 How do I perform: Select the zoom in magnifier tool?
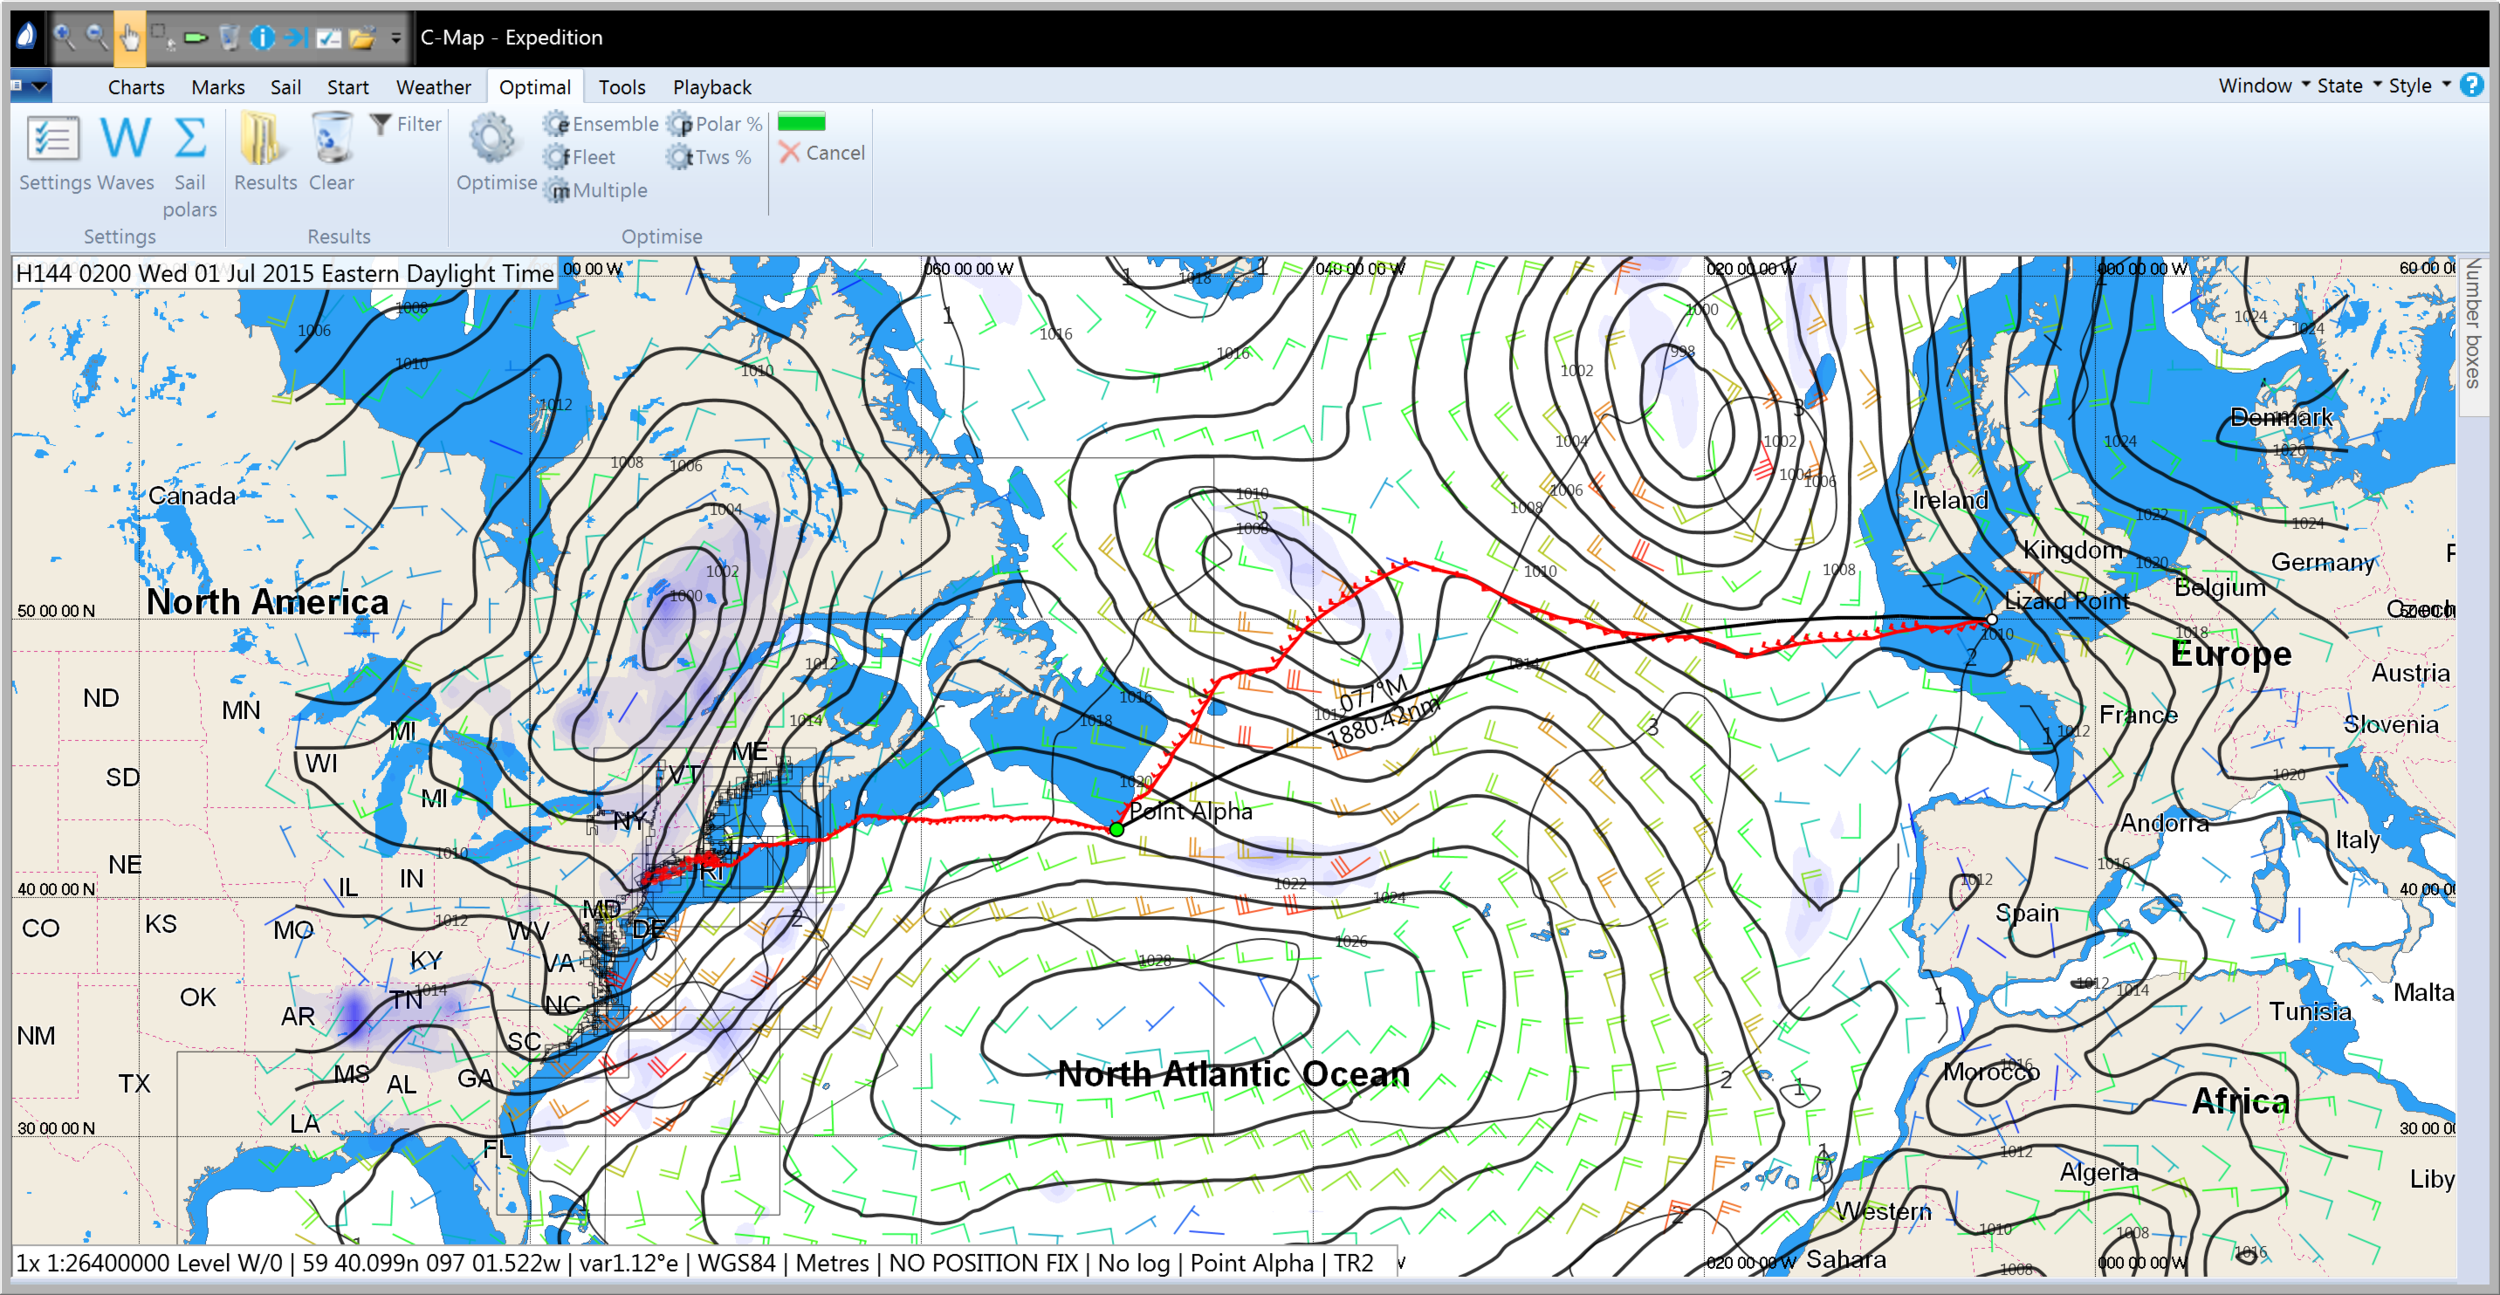[x=64, y=37]
